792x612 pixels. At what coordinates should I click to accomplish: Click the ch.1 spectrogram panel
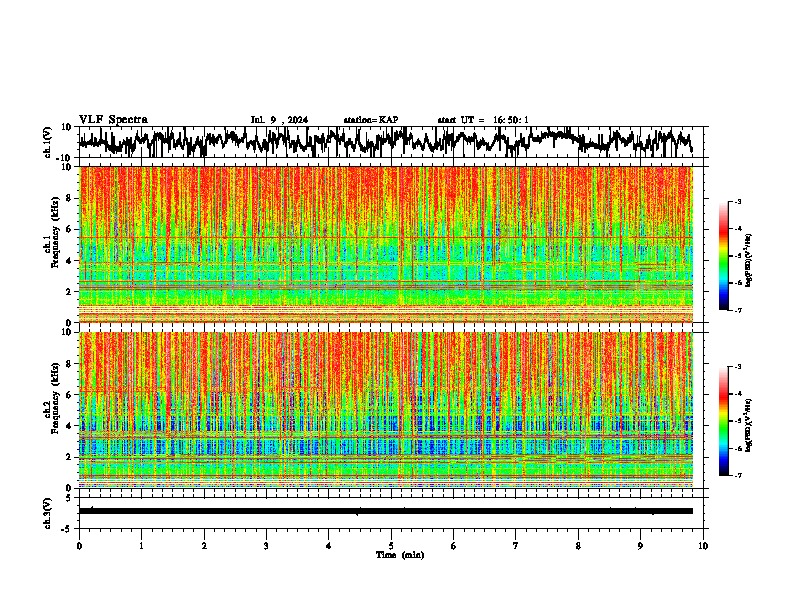[x=386, y=244]
